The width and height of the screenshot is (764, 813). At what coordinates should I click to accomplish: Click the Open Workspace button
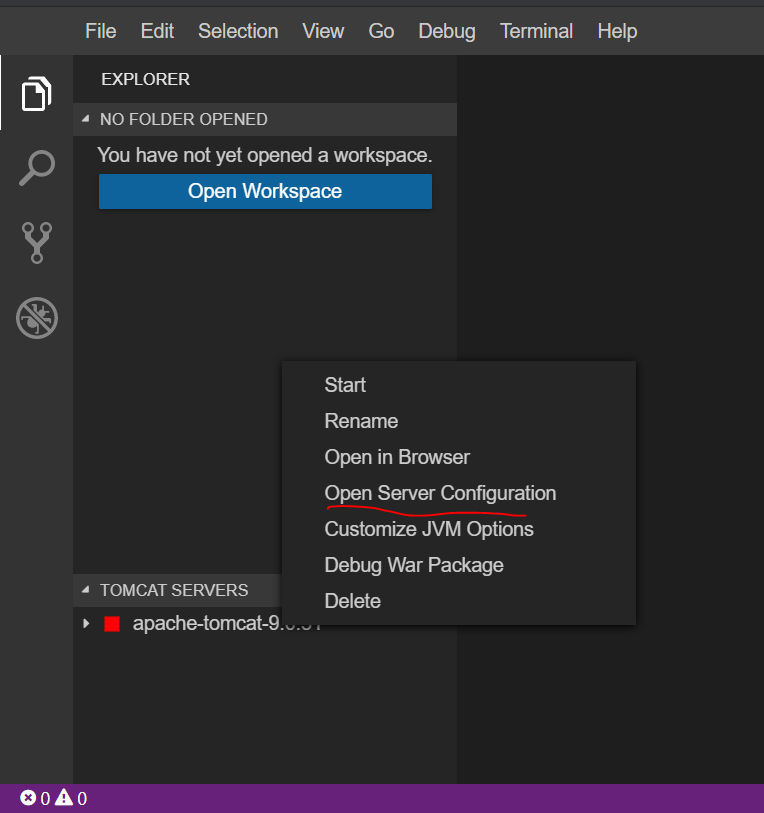tap(265, 191)
